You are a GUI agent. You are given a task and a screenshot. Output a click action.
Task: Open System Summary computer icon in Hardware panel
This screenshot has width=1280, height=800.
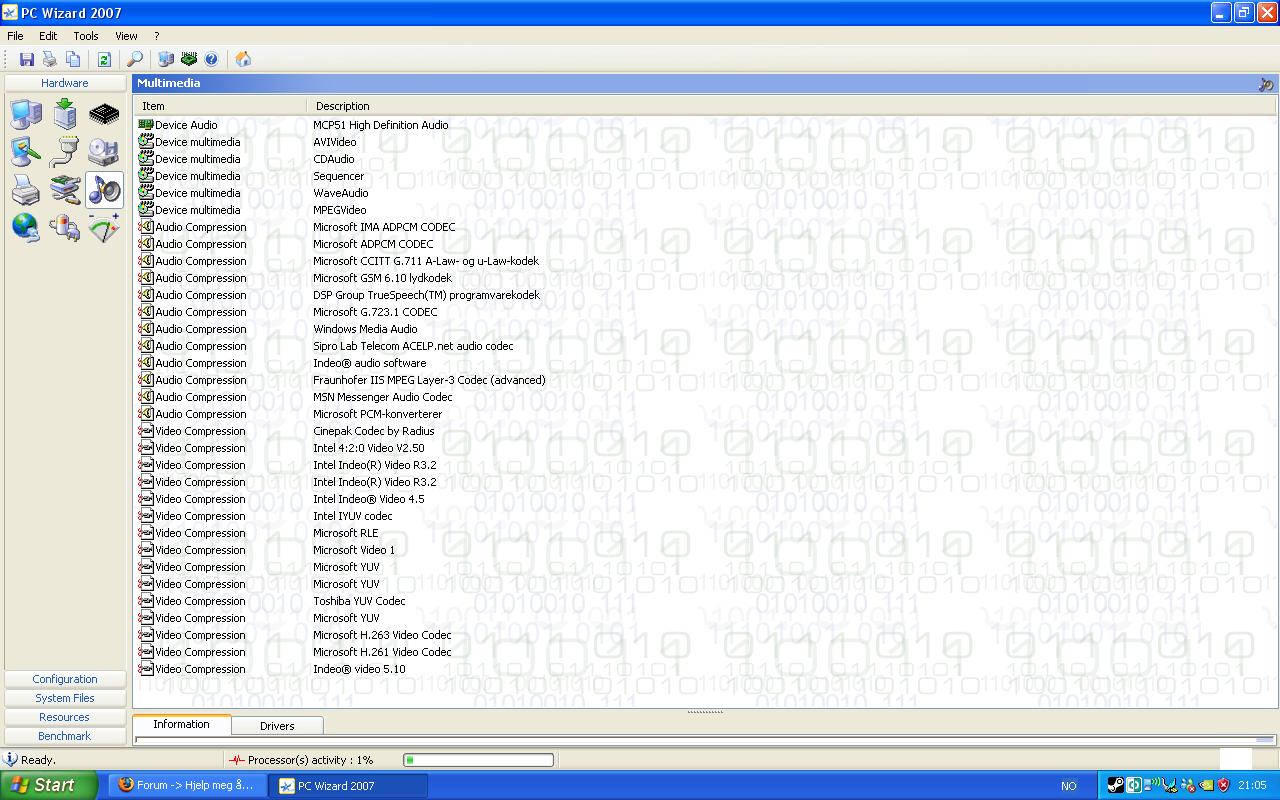tap(26, 114)
